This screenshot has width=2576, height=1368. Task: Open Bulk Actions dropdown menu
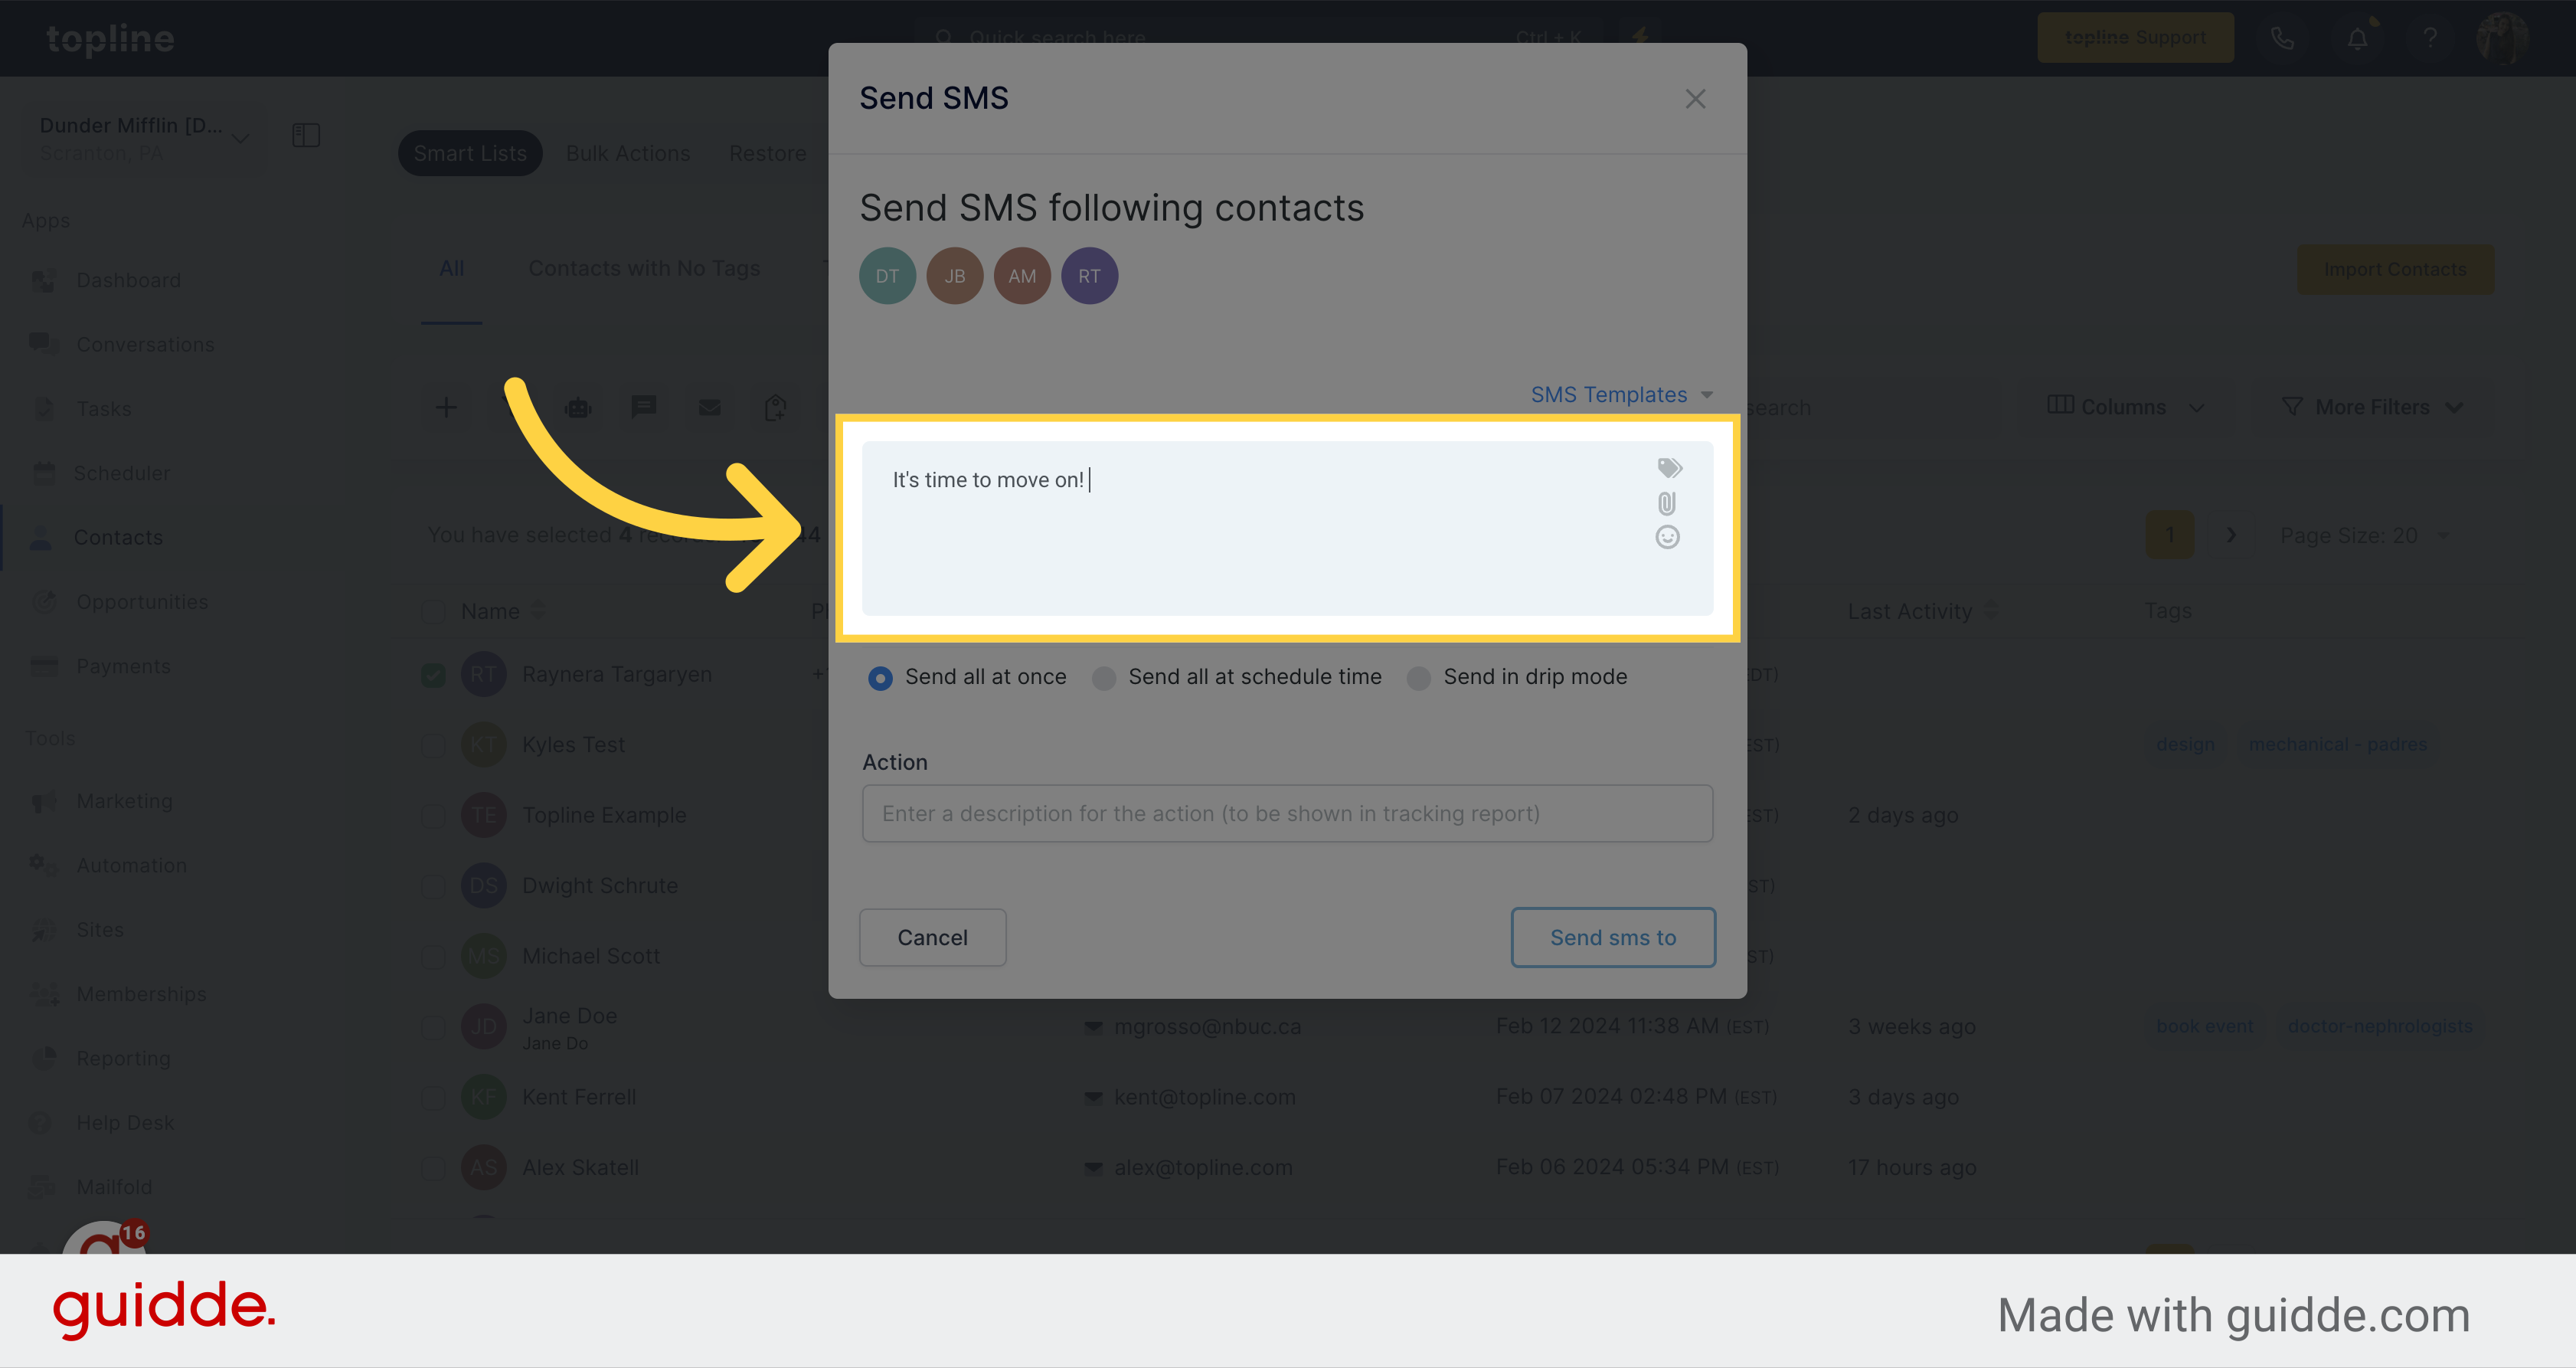point(629,152)
